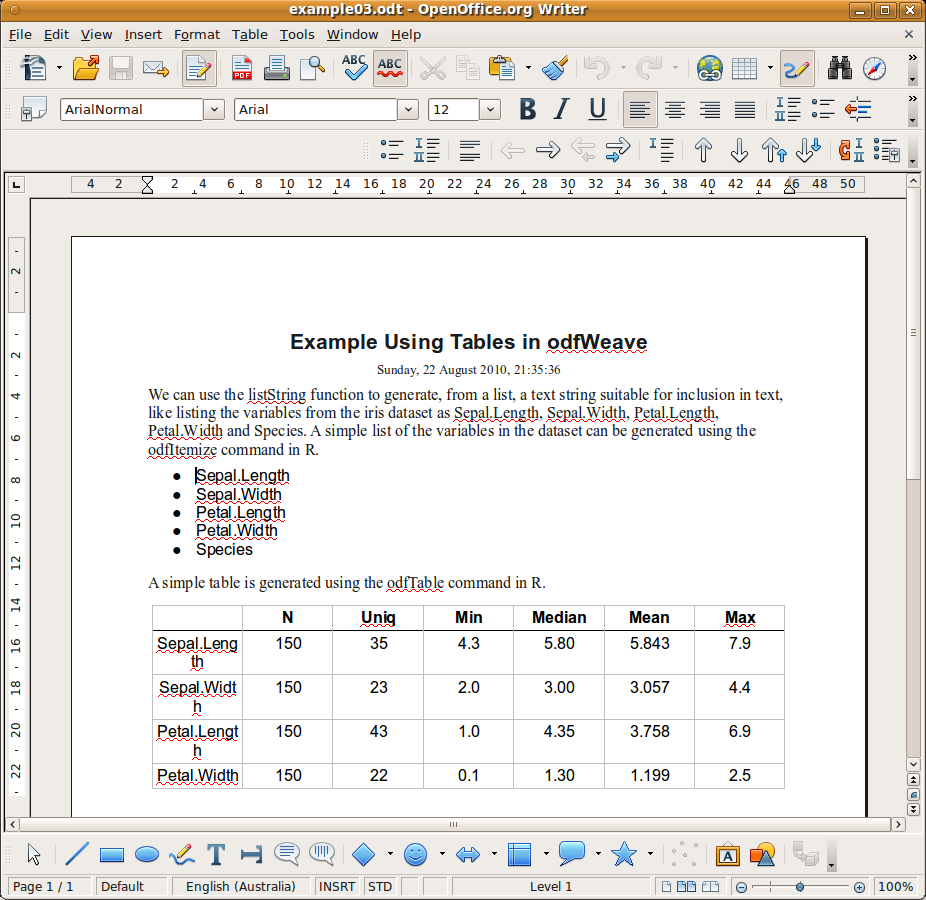926x900 pixels.
Task: Print the document with printer icon
Action: (x=276, y=68)
